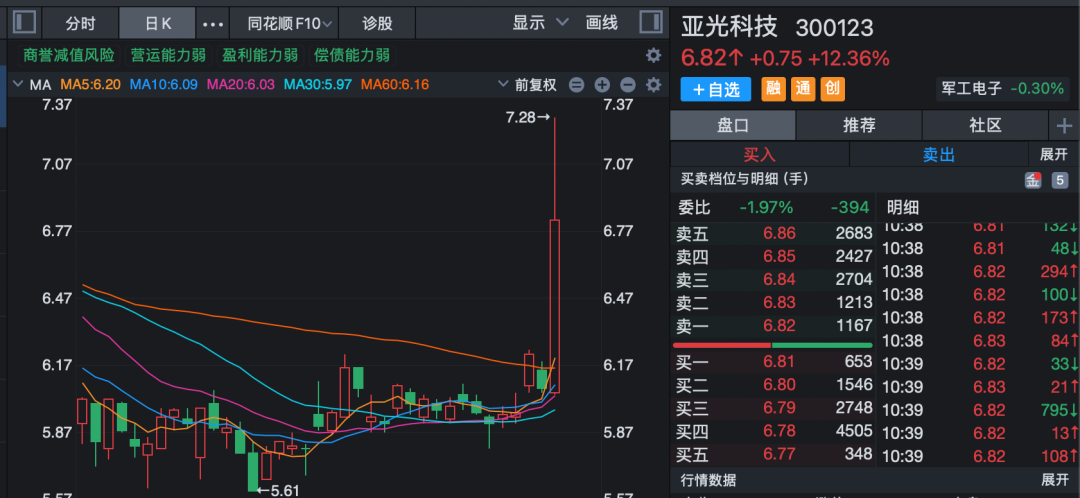Toggle the 5-level order depth button

tap(1059, 181)
